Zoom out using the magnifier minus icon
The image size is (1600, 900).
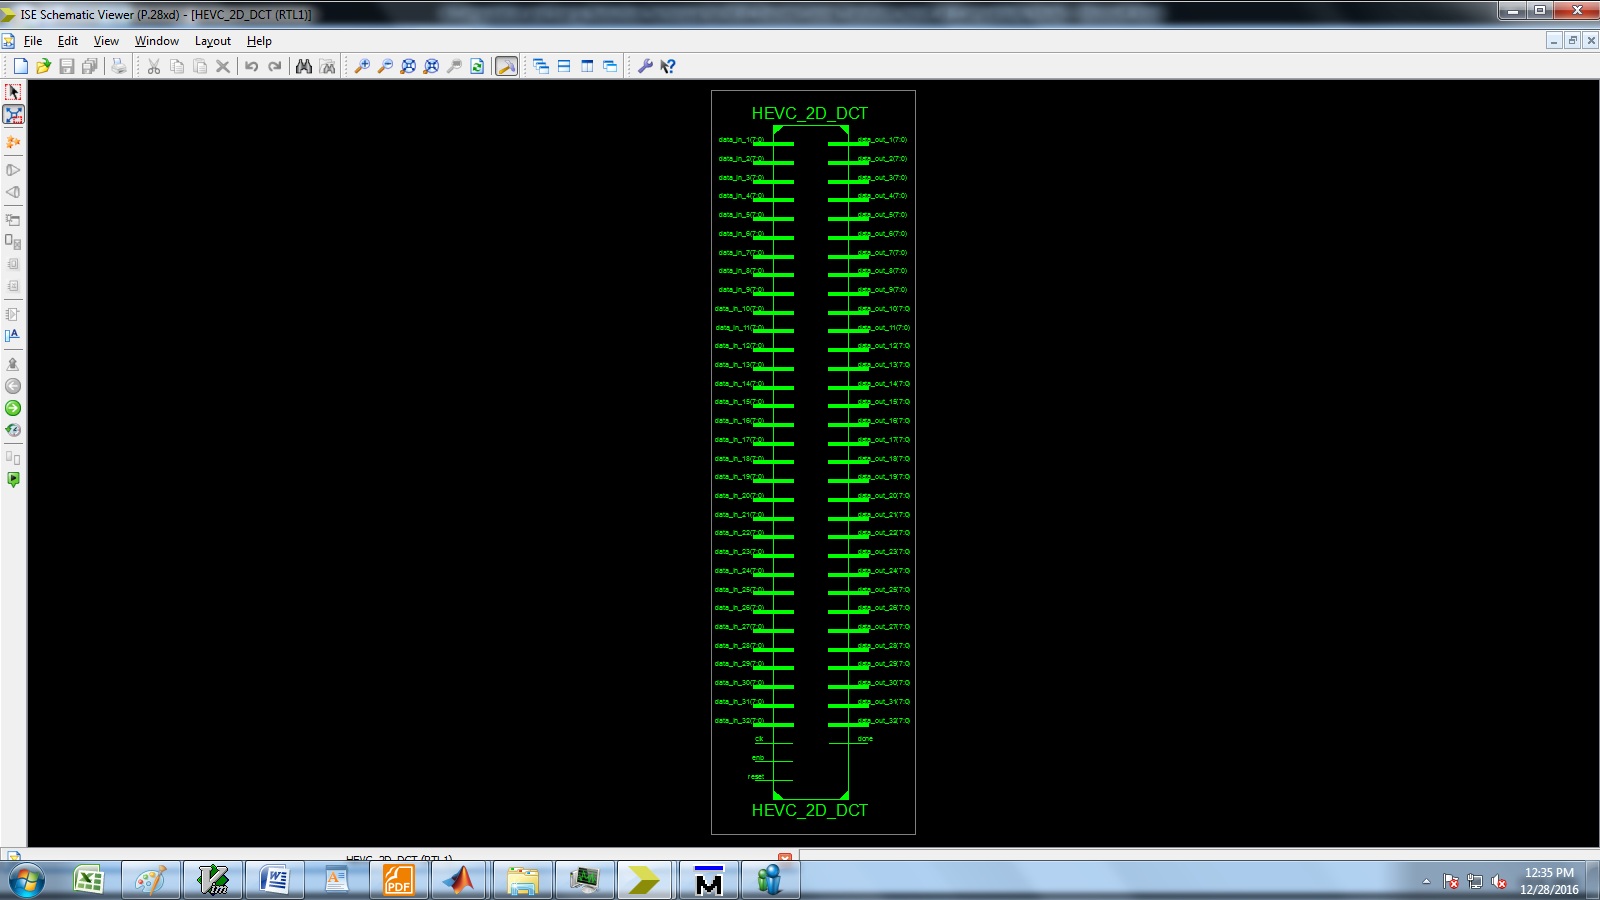[x=385, y=66]
